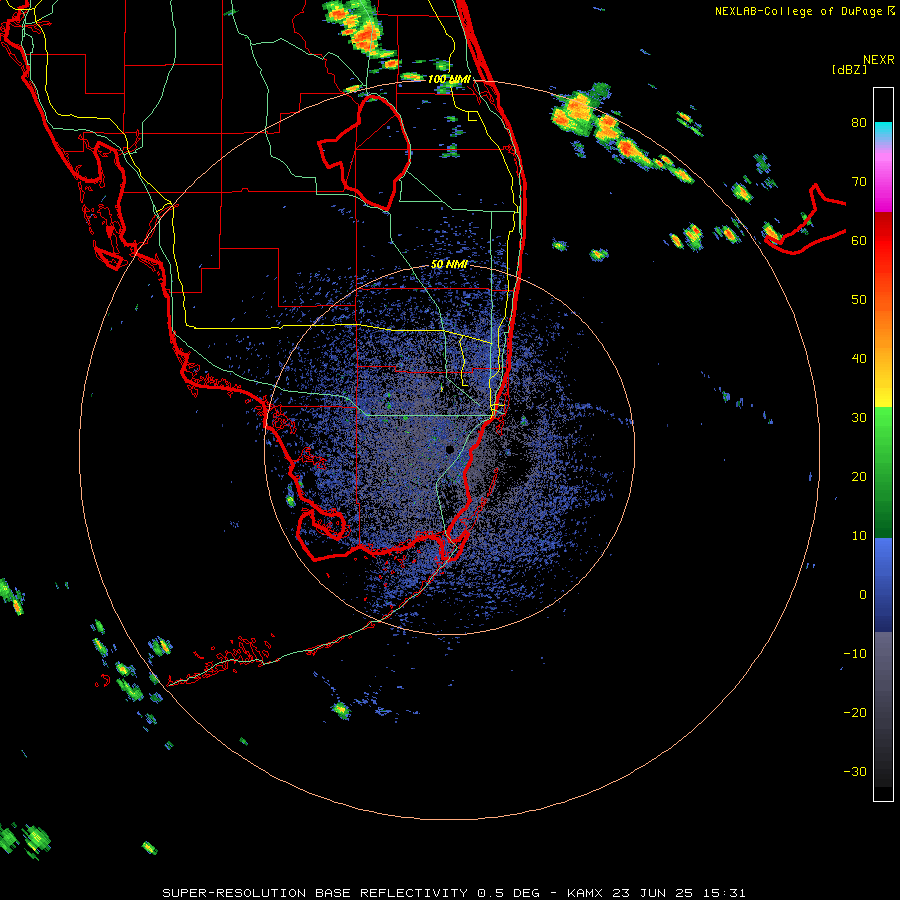Click the -20 value on the dBZ scale
Image resolution: width=900 pixels, height=900 pixels.
point(855,713)
